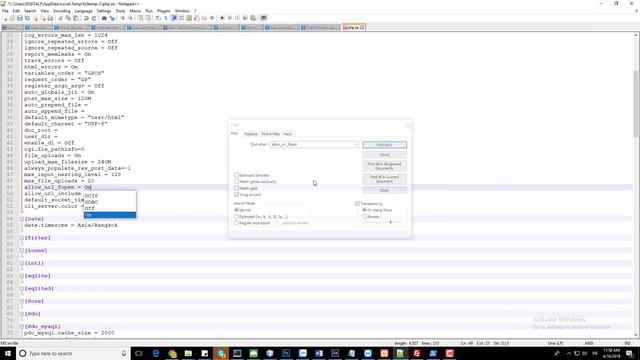Click the red Record Macro toolbar icon
Image resolution: width=640 pixels, height=360 pixels.
[x=222, y=18]
